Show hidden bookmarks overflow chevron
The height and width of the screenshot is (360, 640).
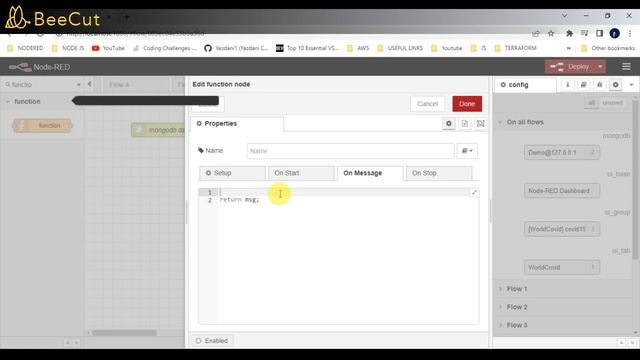568,48
